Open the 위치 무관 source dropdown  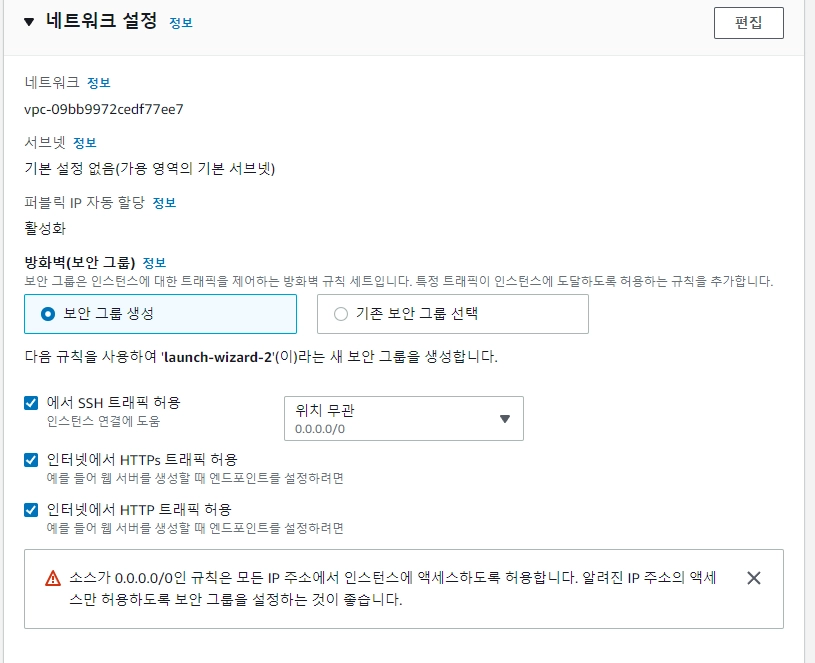403,418
